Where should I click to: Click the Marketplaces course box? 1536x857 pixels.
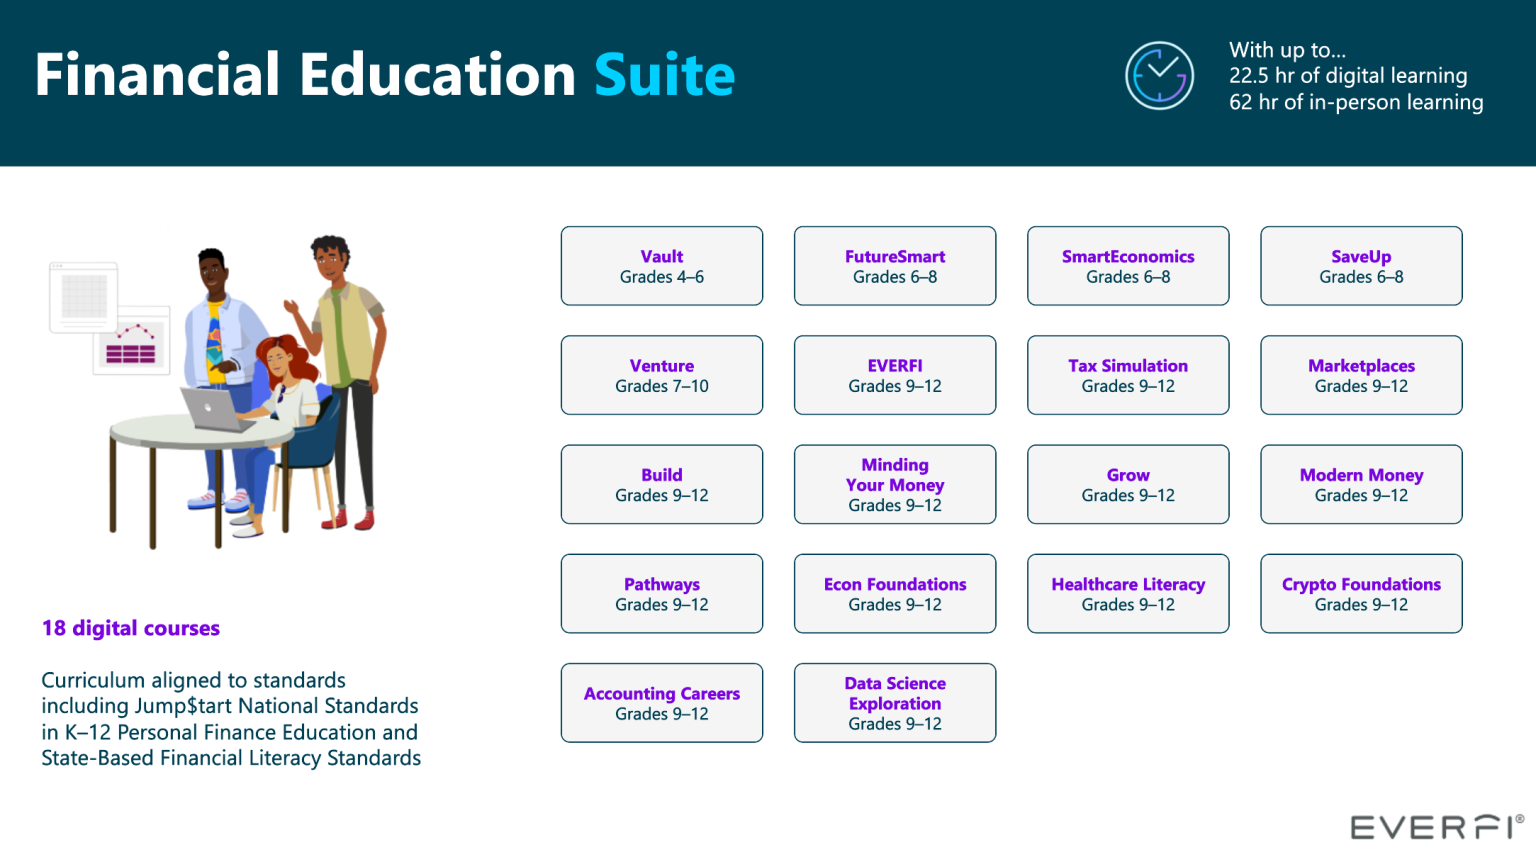[x=1360, y=375]
